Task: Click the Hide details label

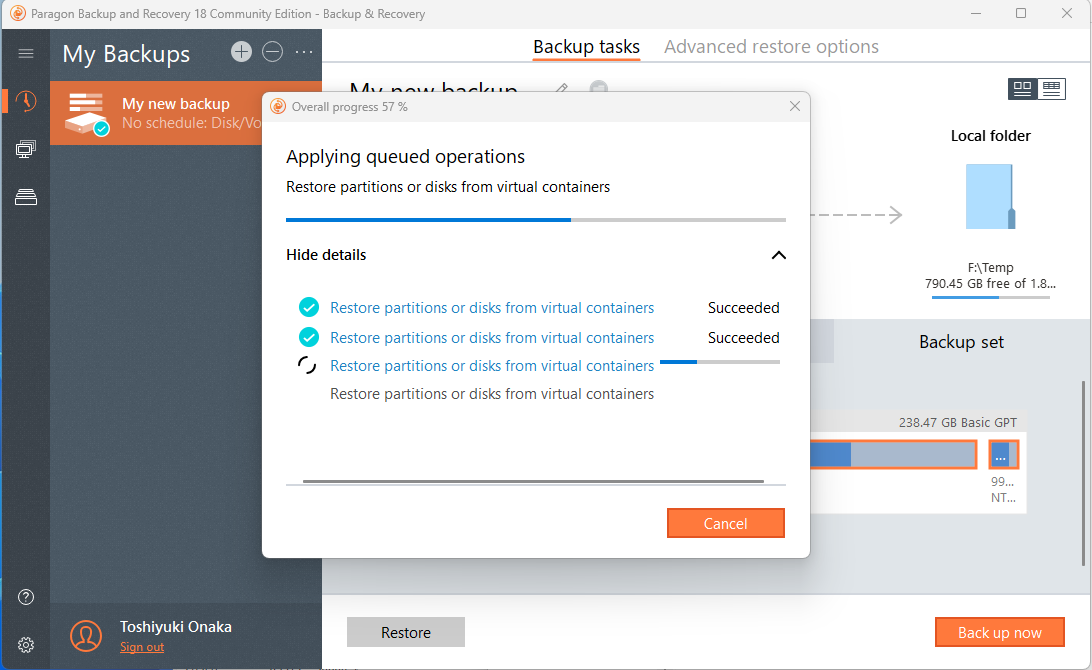Action: click(x=326, y=255)
